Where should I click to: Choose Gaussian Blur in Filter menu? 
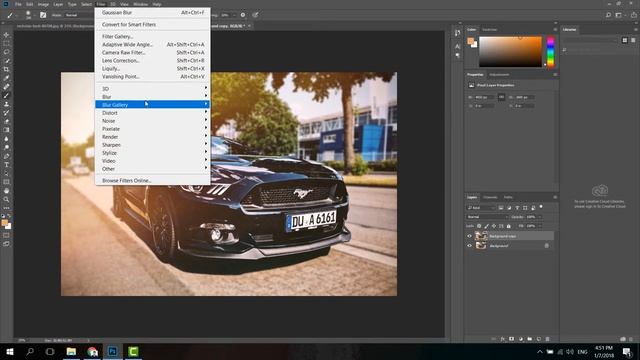click(152, 13)
